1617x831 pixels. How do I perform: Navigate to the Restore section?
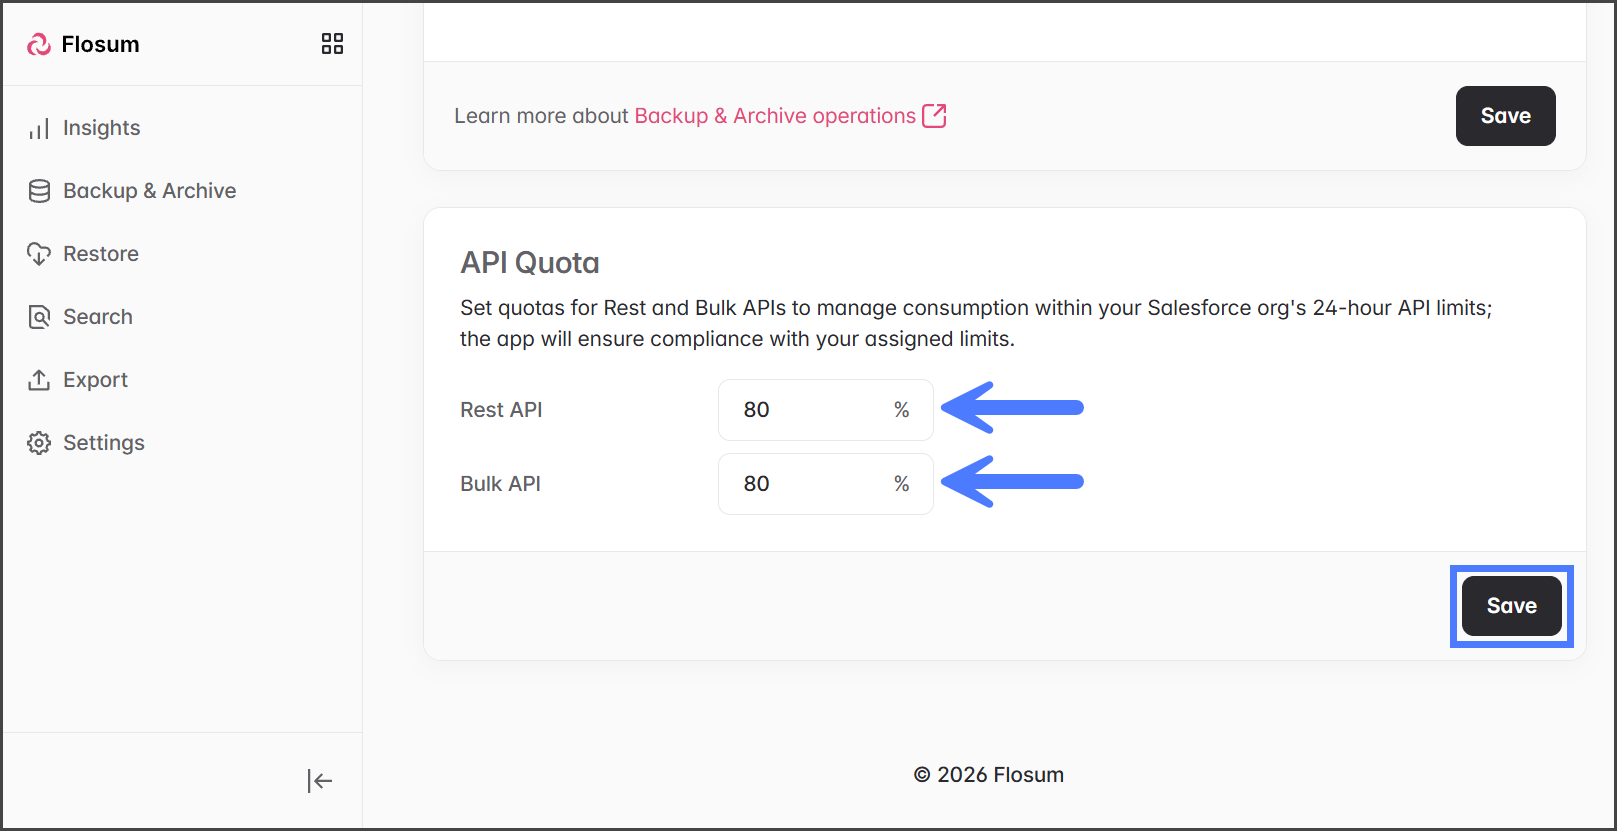tap(100, 254)
